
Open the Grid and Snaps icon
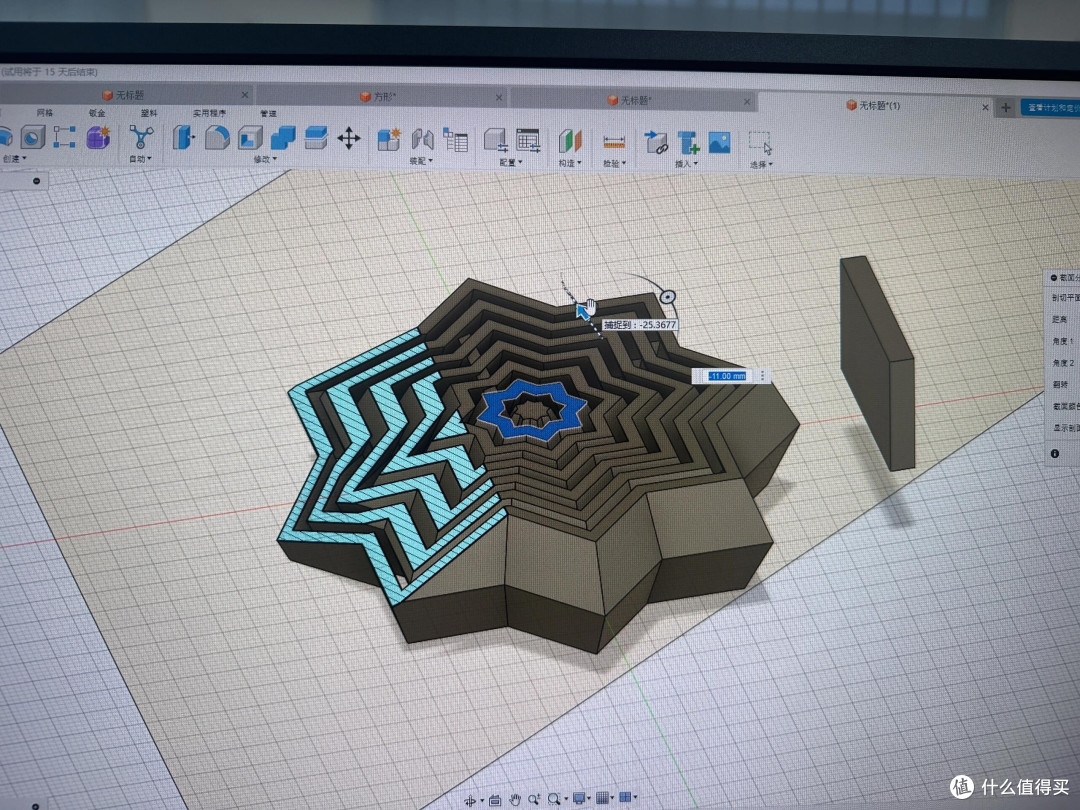coord(602,797)
